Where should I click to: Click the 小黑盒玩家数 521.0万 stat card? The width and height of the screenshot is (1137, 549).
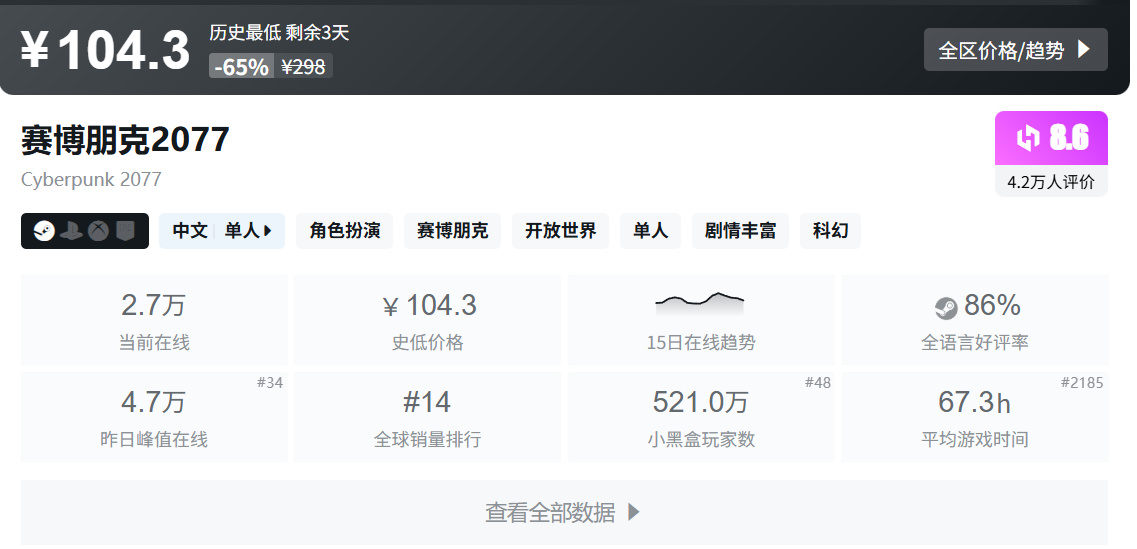click(700, 417)
